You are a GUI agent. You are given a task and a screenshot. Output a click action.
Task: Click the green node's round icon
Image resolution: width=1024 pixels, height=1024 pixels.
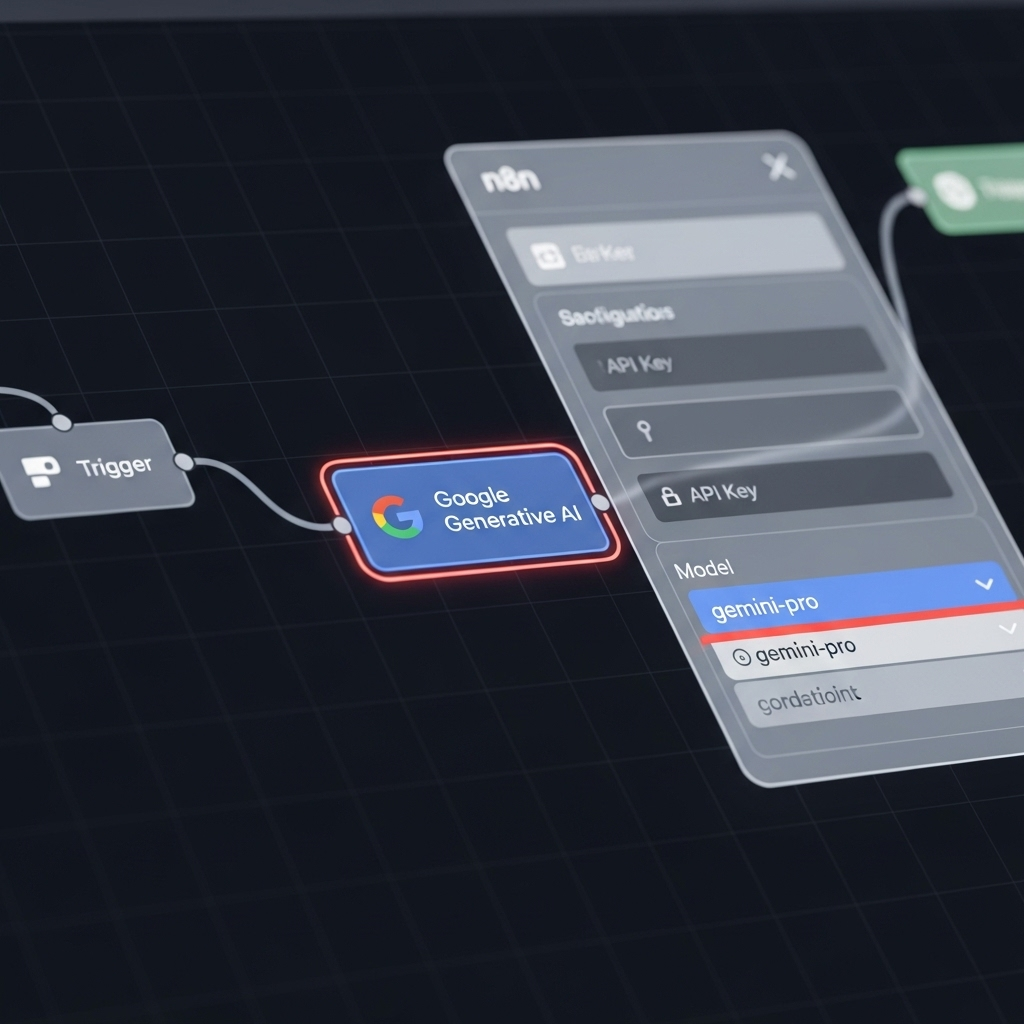954,190
